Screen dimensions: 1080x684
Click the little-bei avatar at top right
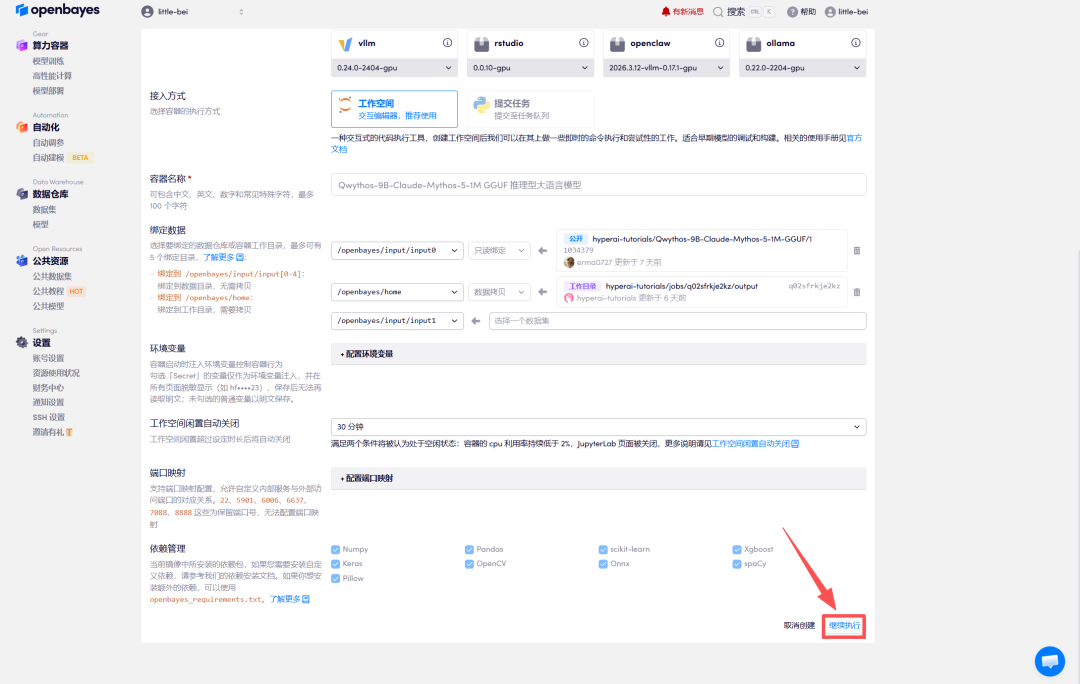coord(830,12)
